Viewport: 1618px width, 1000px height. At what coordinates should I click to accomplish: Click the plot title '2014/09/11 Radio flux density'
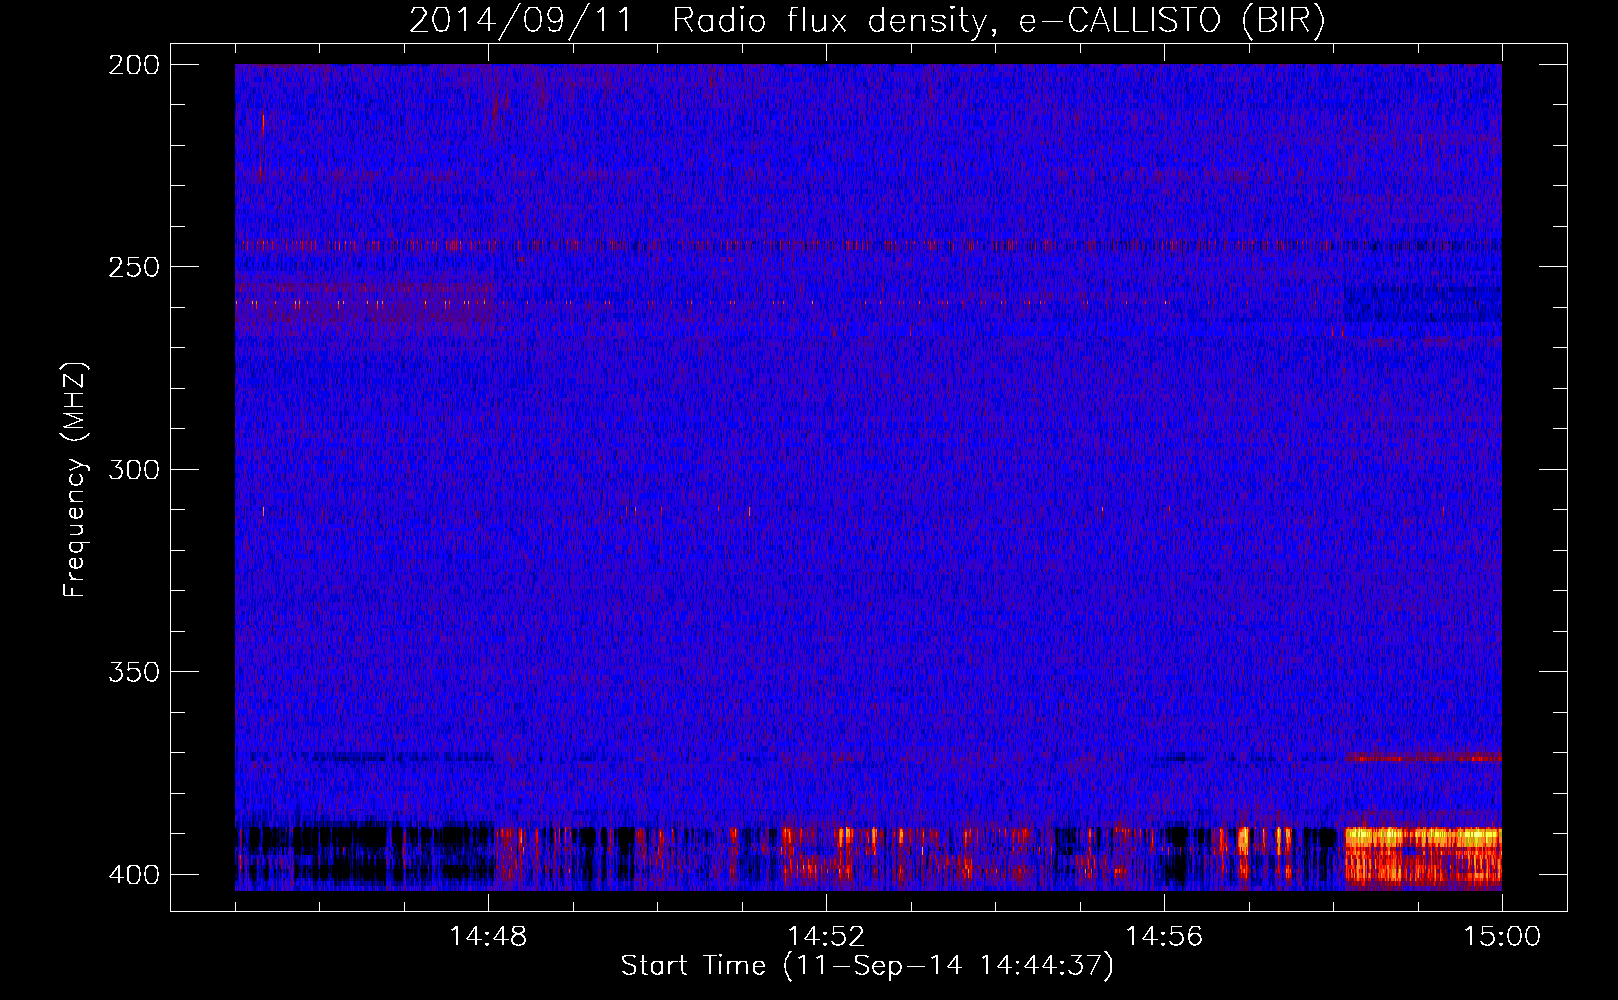point(867,20)
